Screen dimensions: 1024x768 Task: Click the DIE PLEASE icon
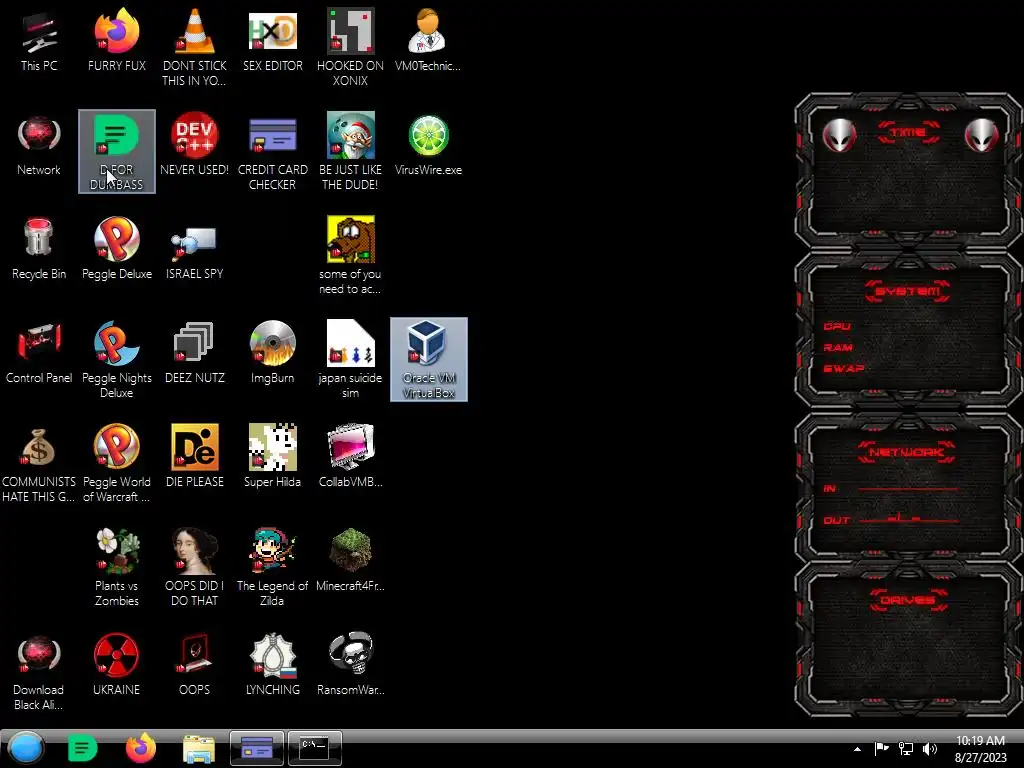pos(194,456)
